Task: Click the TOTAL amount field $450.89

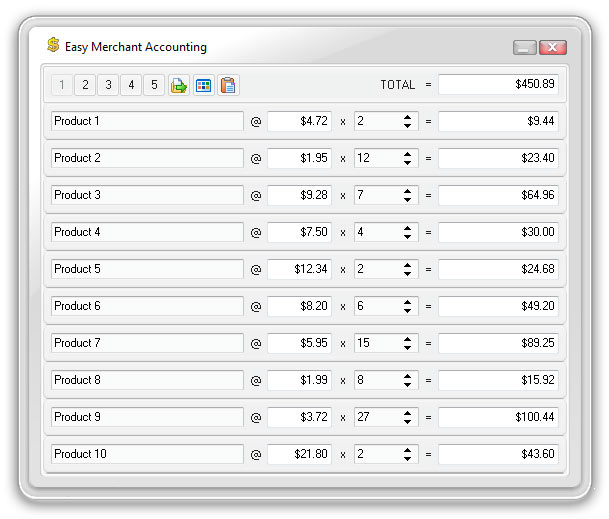Action: click(498, 85)
